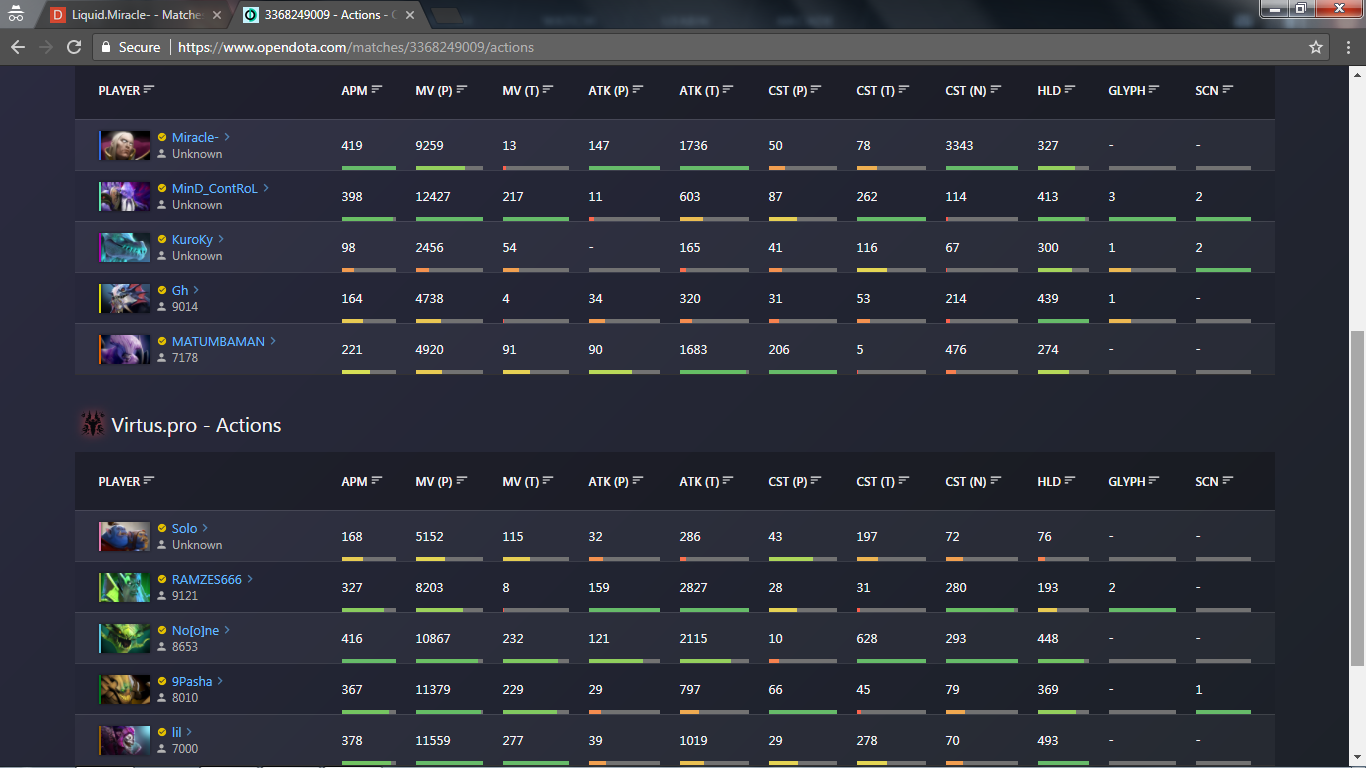Image resolution: width=1372 pixels, height=774 pixels.
Task: Click MATUMBAMAN CST (P) value 206
Action: click(x=779, y=349)
